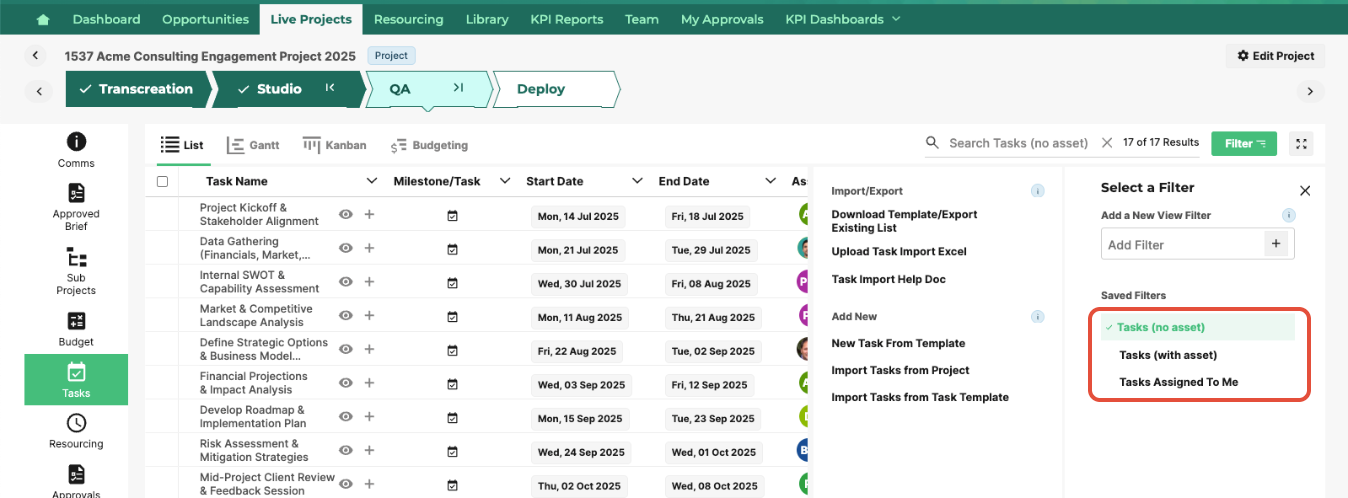Open the Dashboard tab
This screenshot has width=1348, height=498.
(x=106, y=19)
